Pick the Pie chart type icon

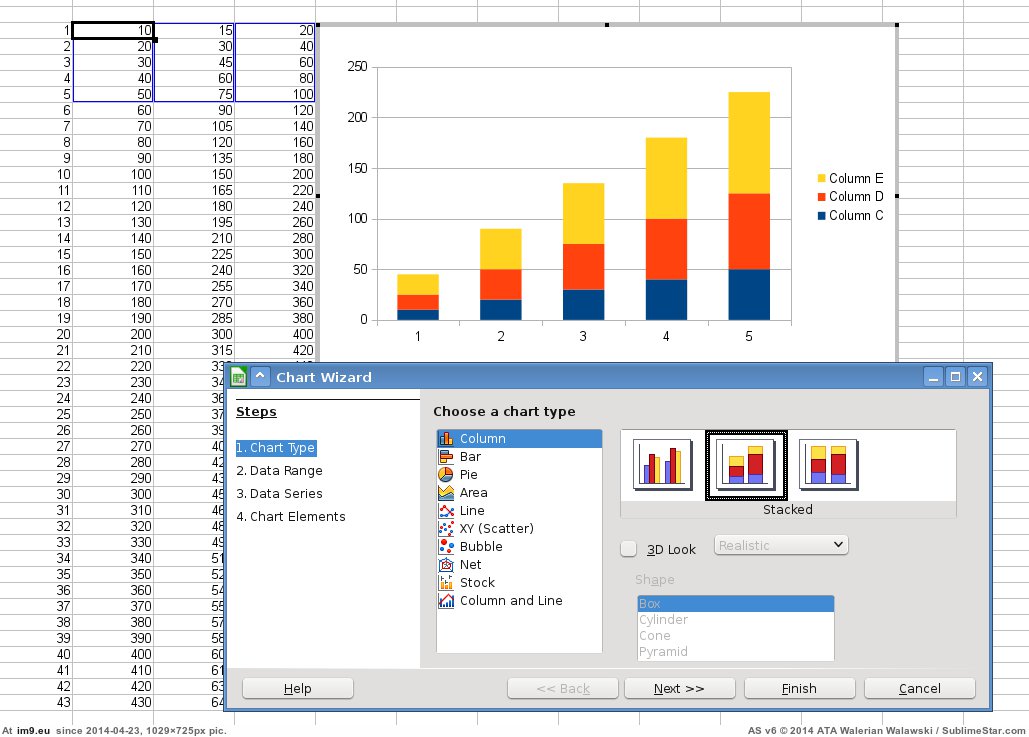(446, 475)
